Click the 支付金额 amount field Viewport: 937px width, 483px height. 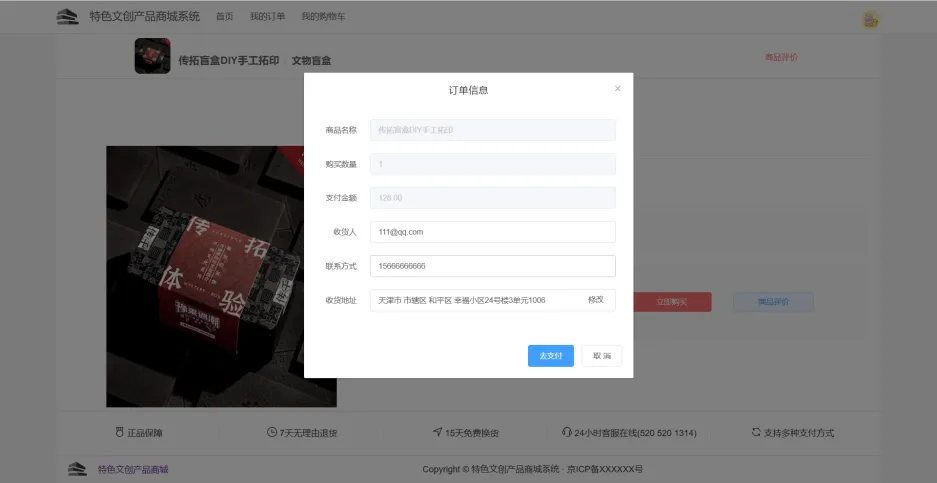492,198
